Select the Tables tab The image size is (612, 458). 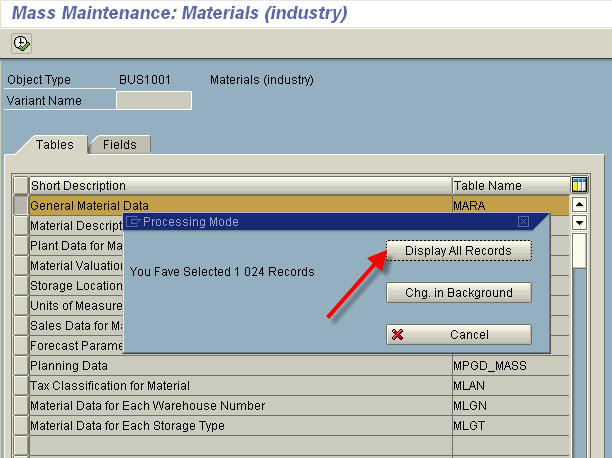pos(54,144)
